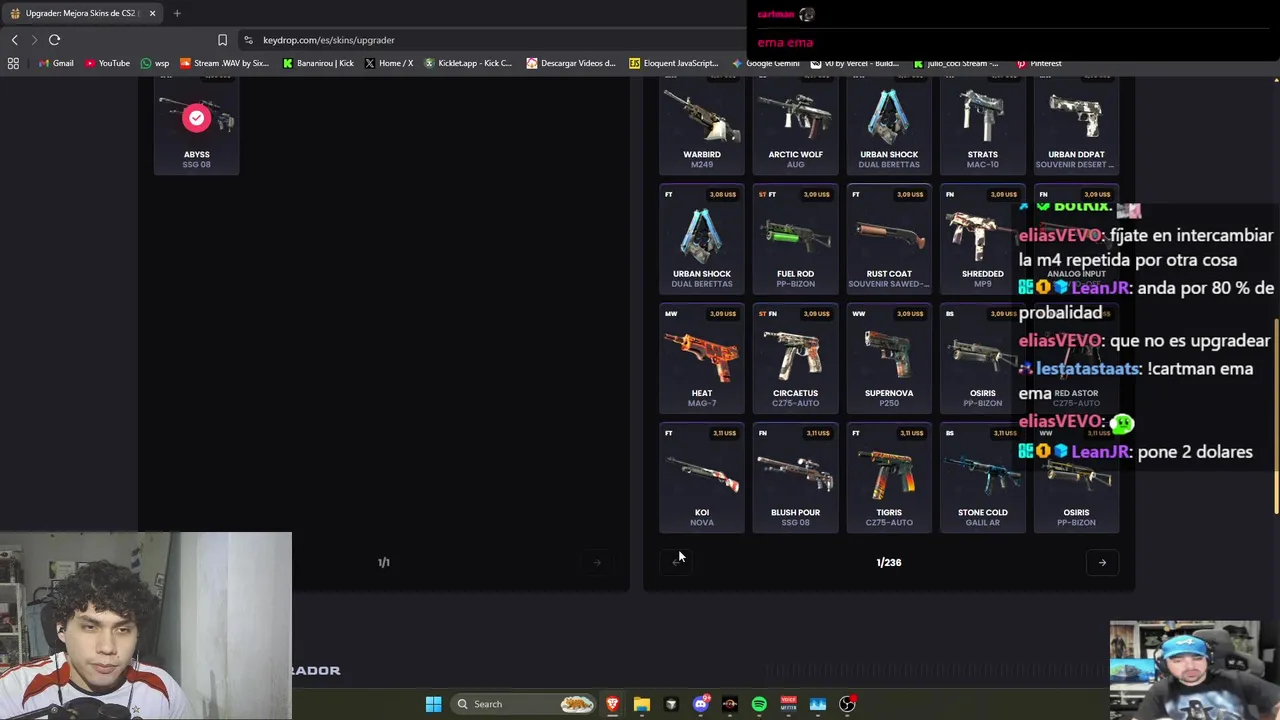The height and width of the screenshot is (720, 1280).
Task: Open OBS Studio from the taskbar
Action: [x=847, y=704]
